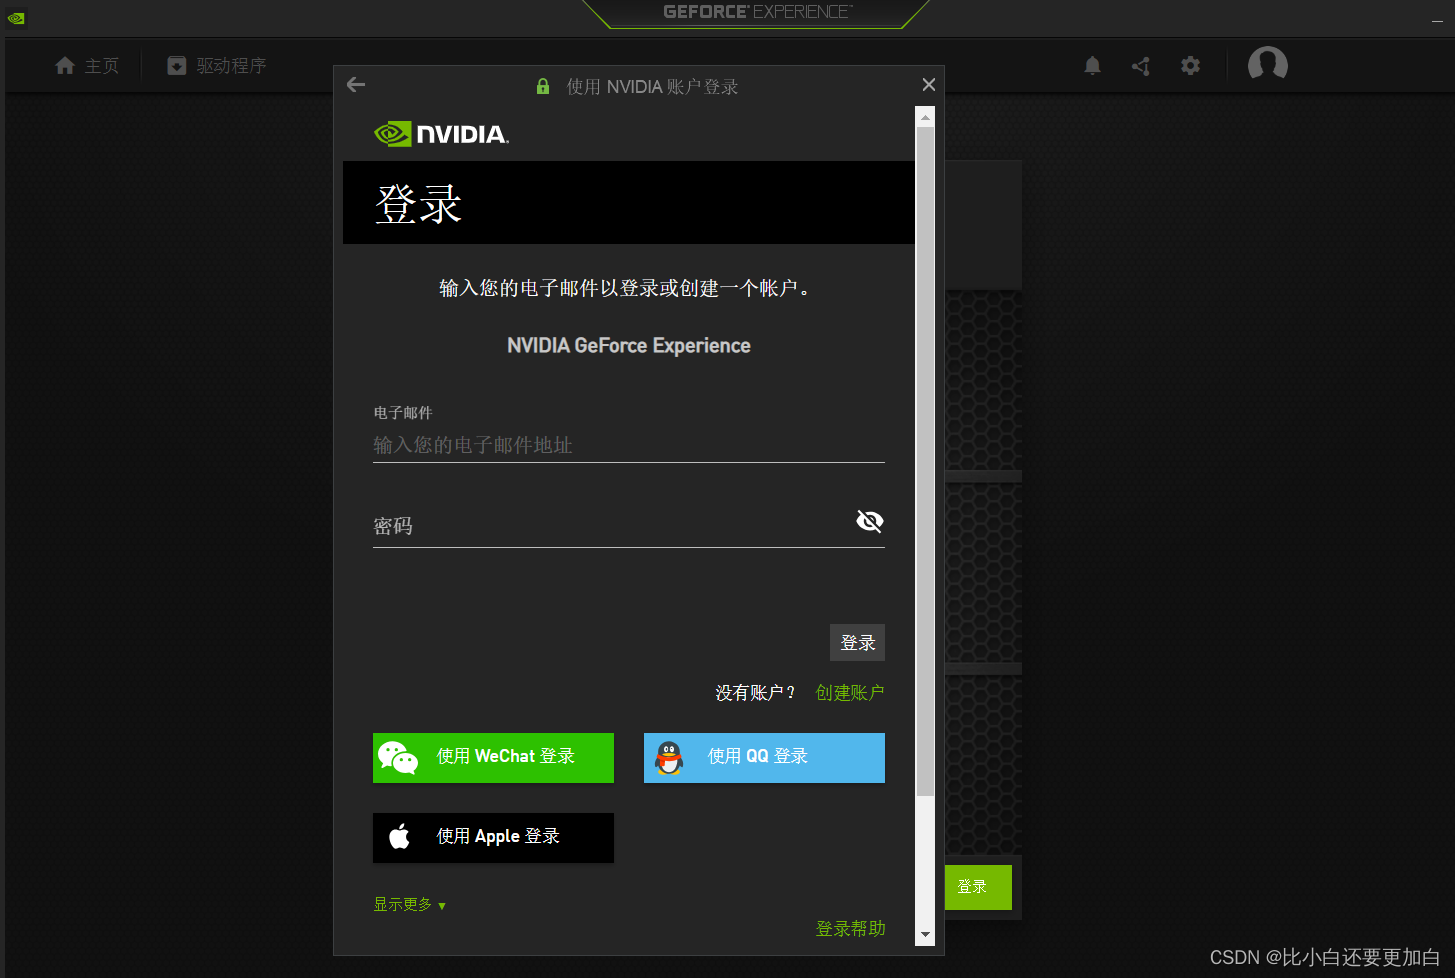Click the green padlock icon in dialog title
The image size is (1455, 978).
(x=543, y=87)
